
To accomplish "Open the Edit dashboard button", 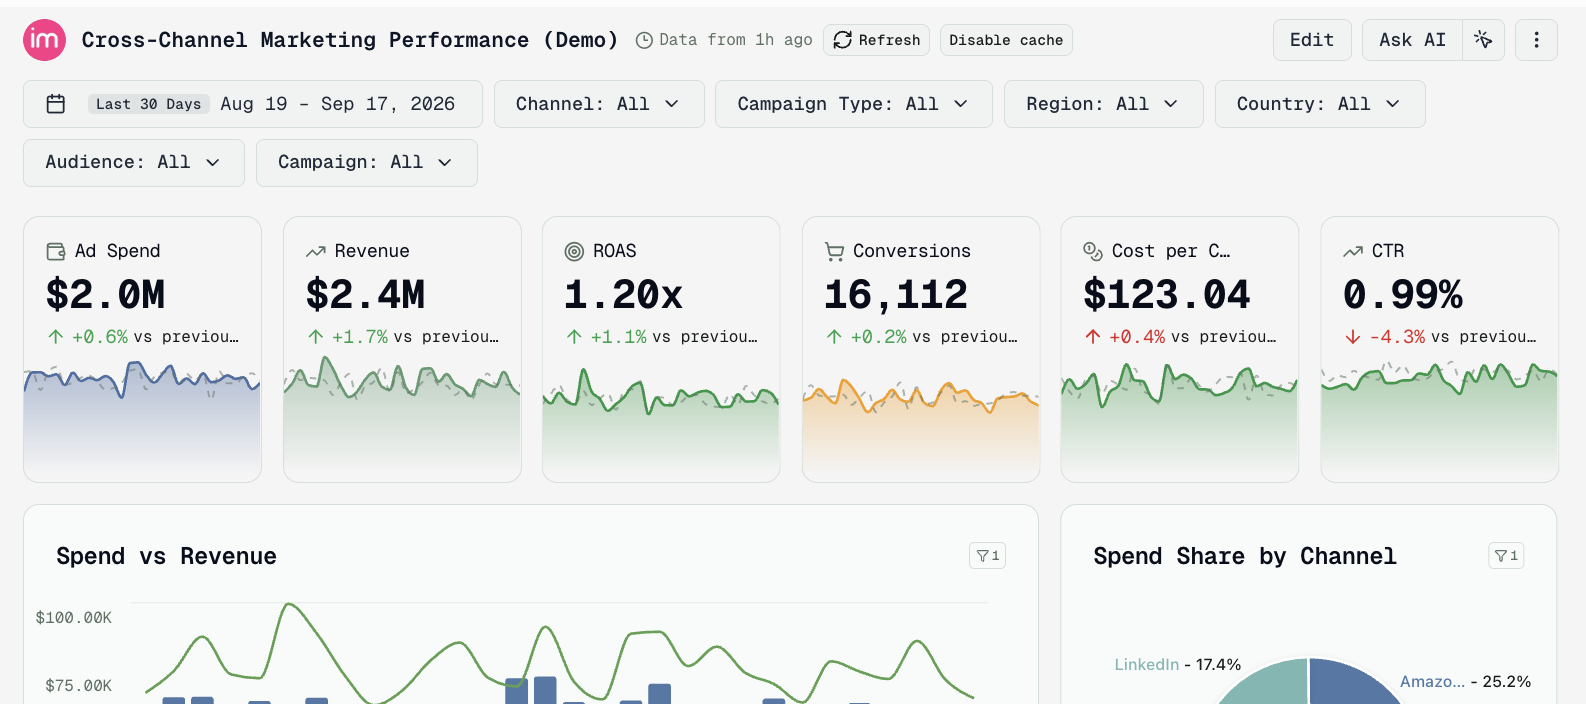I will tap(1312, 40).
